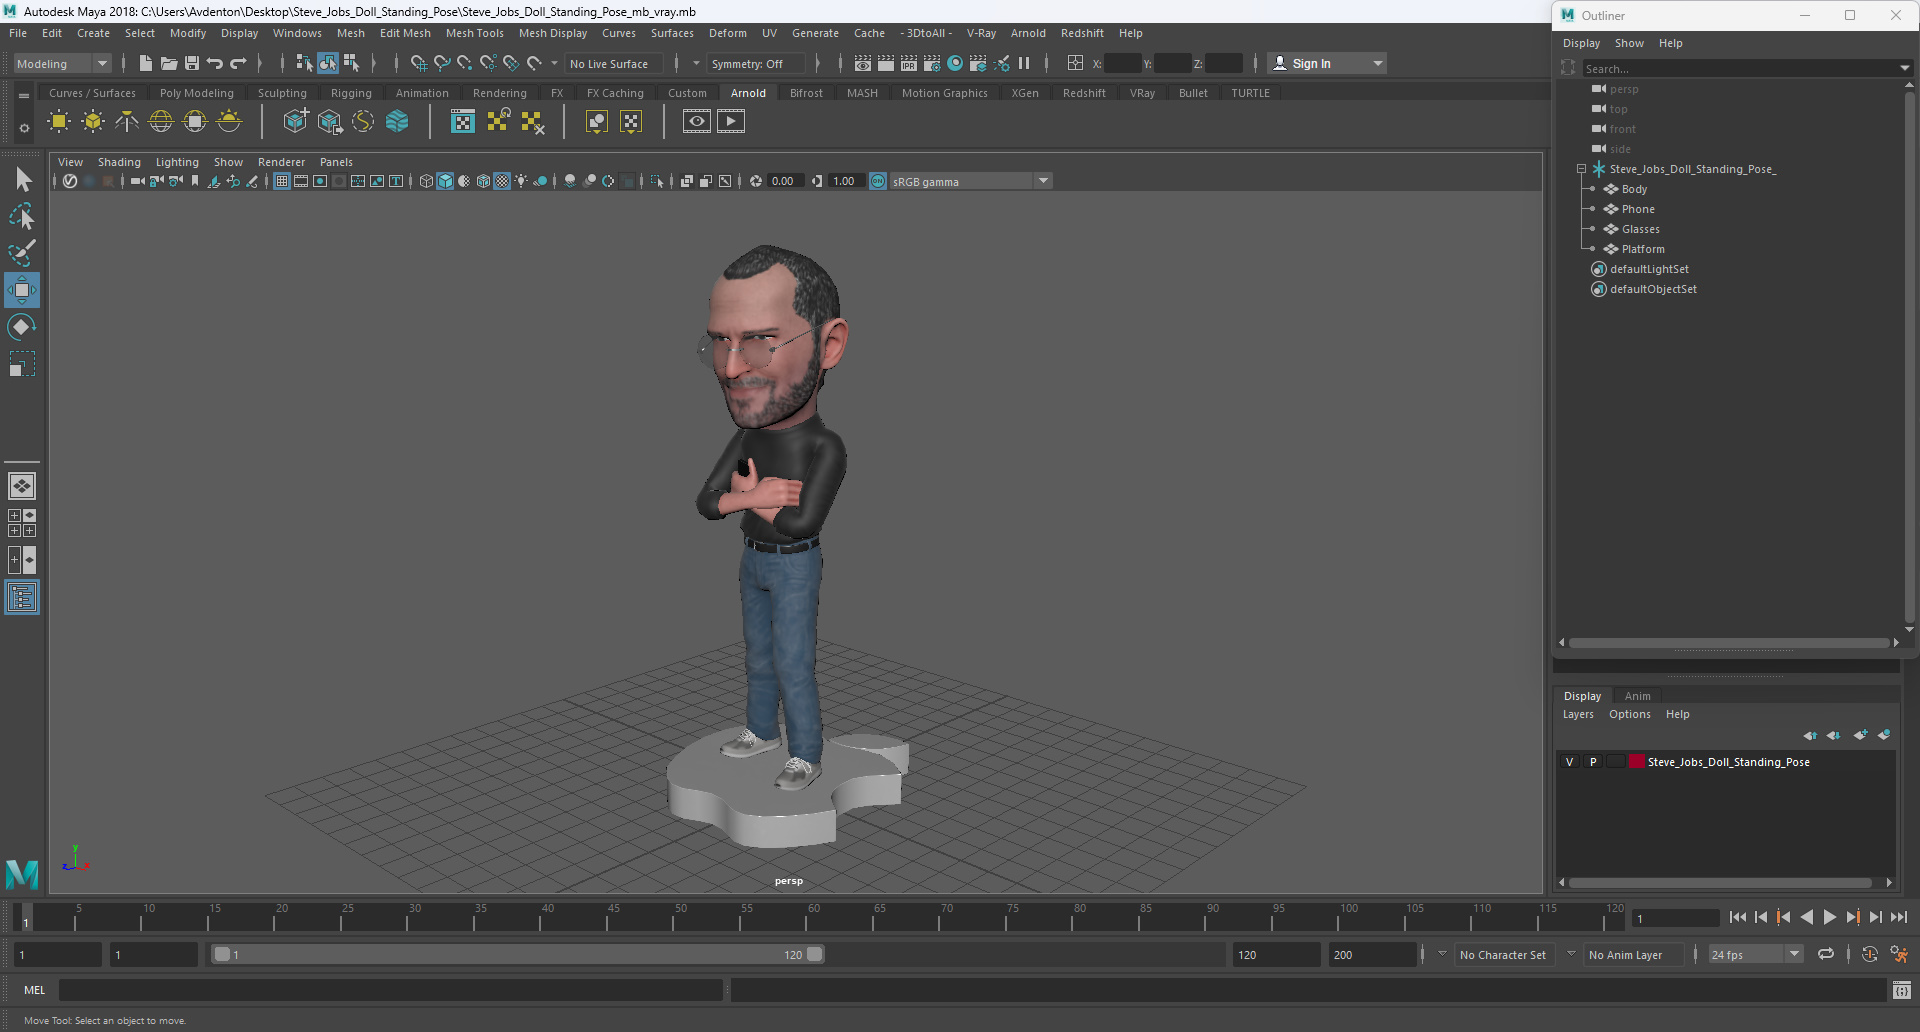This screenshot has width=1920, height=1032.
Task: Select the Glasses node in Outliner
Action: (x=1640, y=229)
